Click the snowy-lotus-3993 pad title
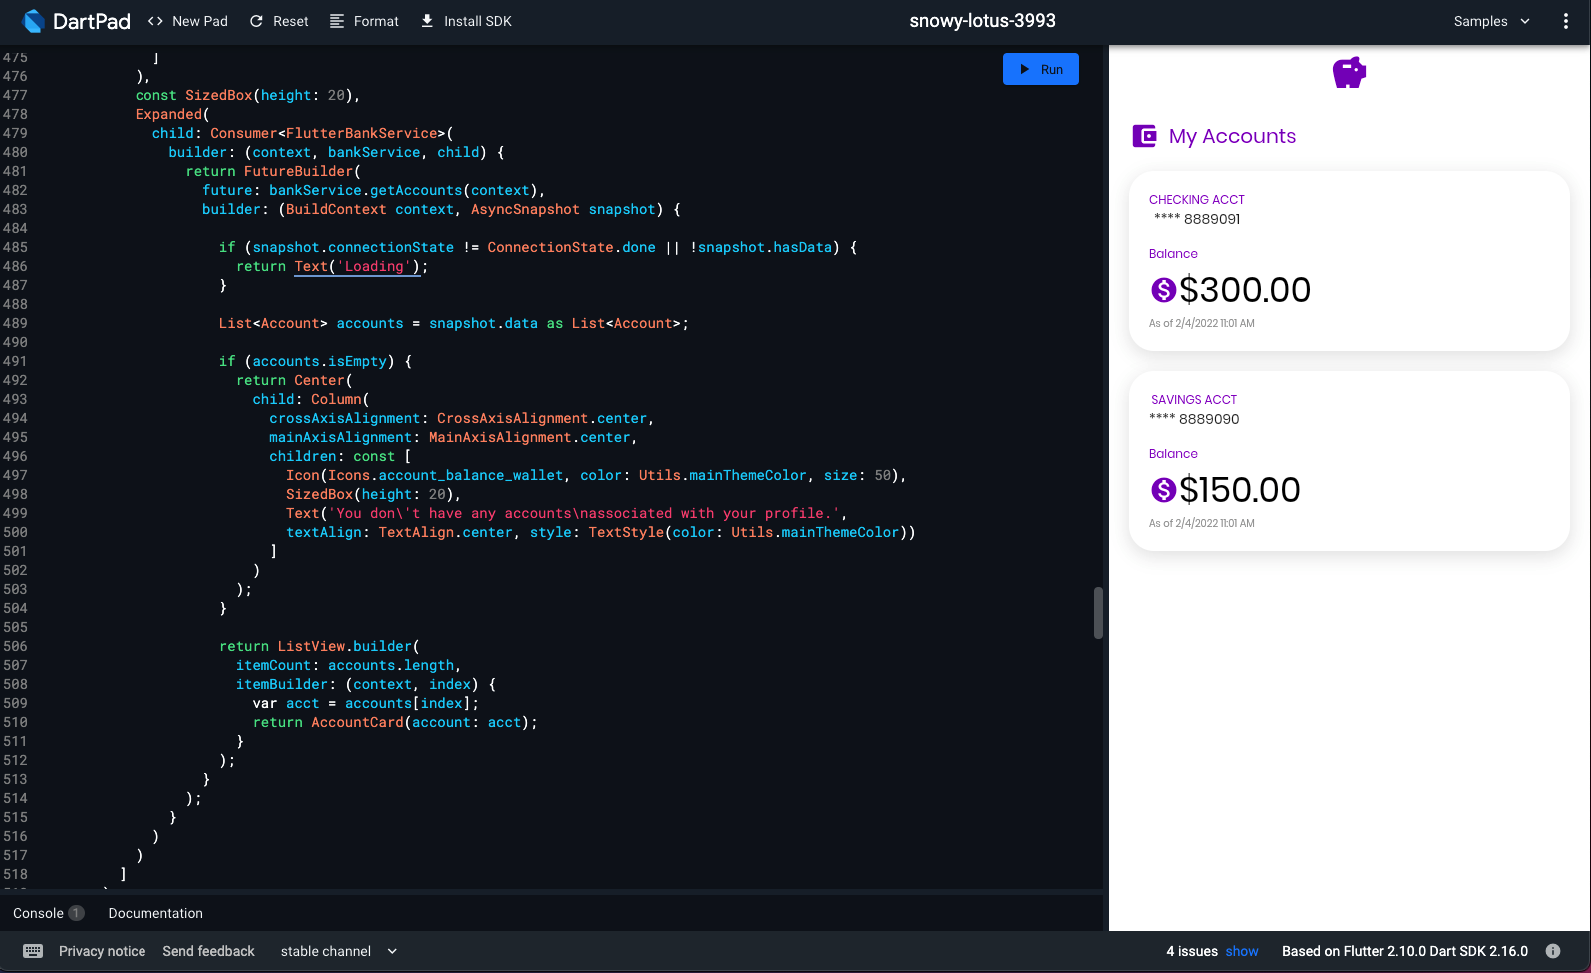Viewport: 1591px width, 973px height. tap(982, 21)
